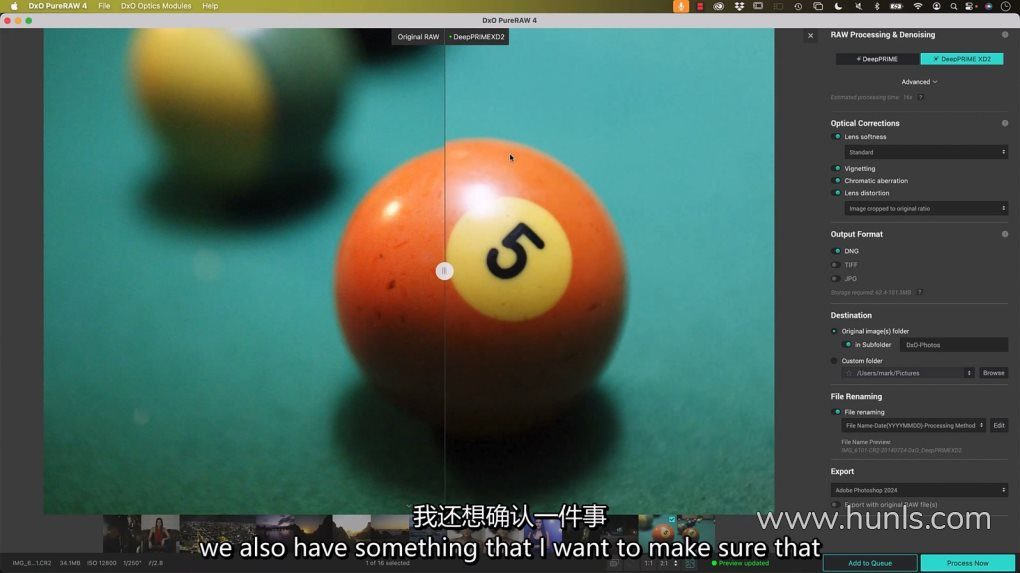Select Custom folder destination
This screenshot has width=1020, height=573.
834,361
